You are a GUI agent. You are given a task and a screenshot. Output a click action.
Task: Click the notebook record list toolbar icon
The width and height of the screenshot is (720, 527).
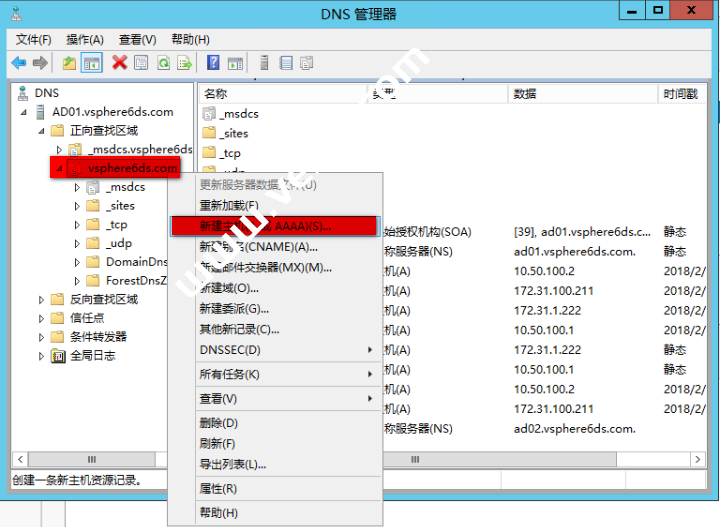(286, 63)
